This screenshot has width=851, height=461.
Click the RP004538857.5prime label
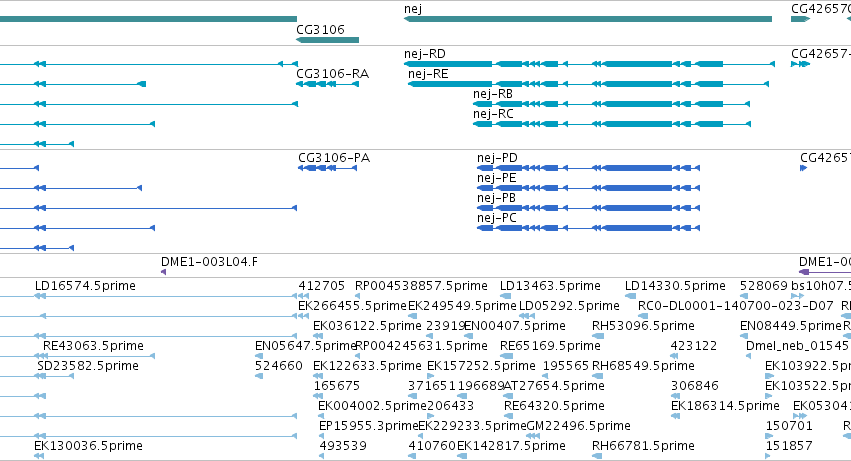click(421, 286)
